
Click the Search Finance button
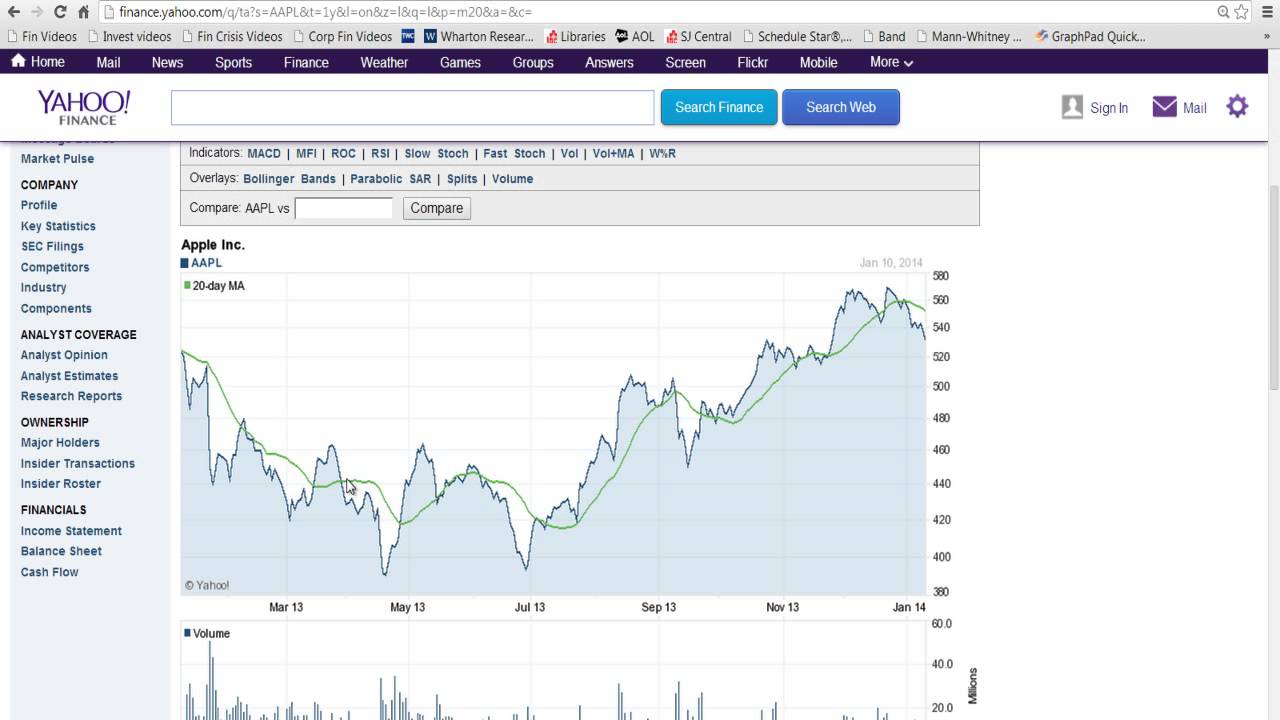719,107
